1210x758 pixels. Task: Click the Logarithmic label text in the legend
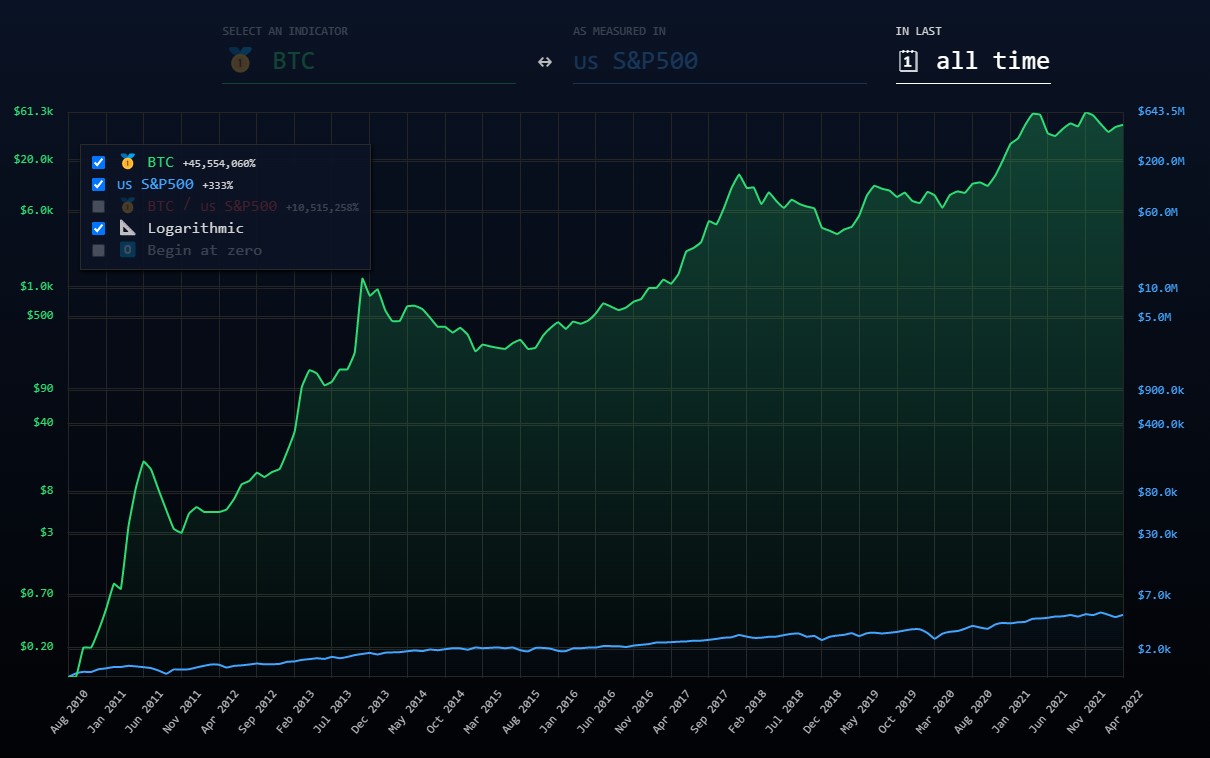(195, 228)
